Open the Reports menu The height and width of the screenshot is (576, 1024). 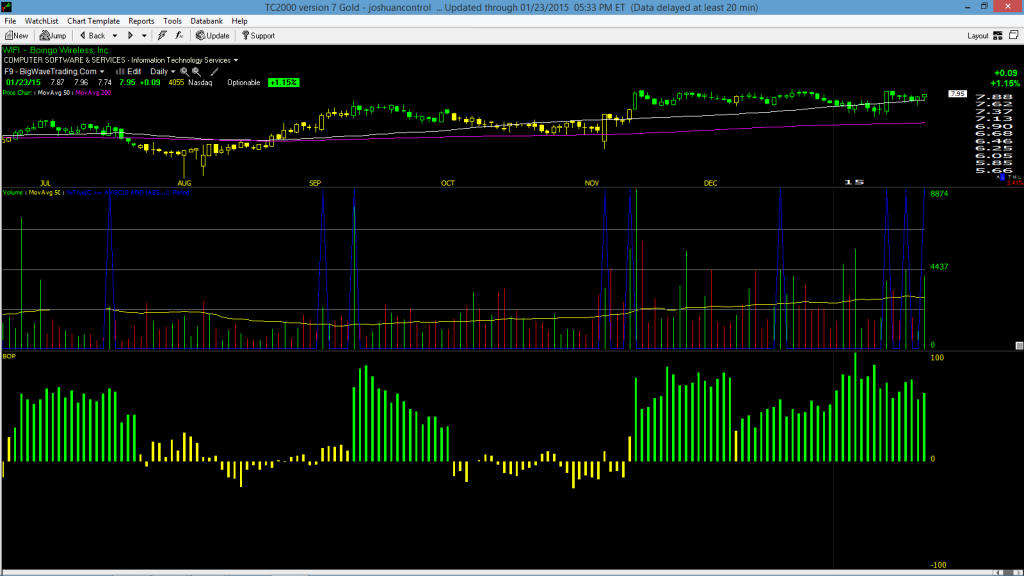pos(141,21)
